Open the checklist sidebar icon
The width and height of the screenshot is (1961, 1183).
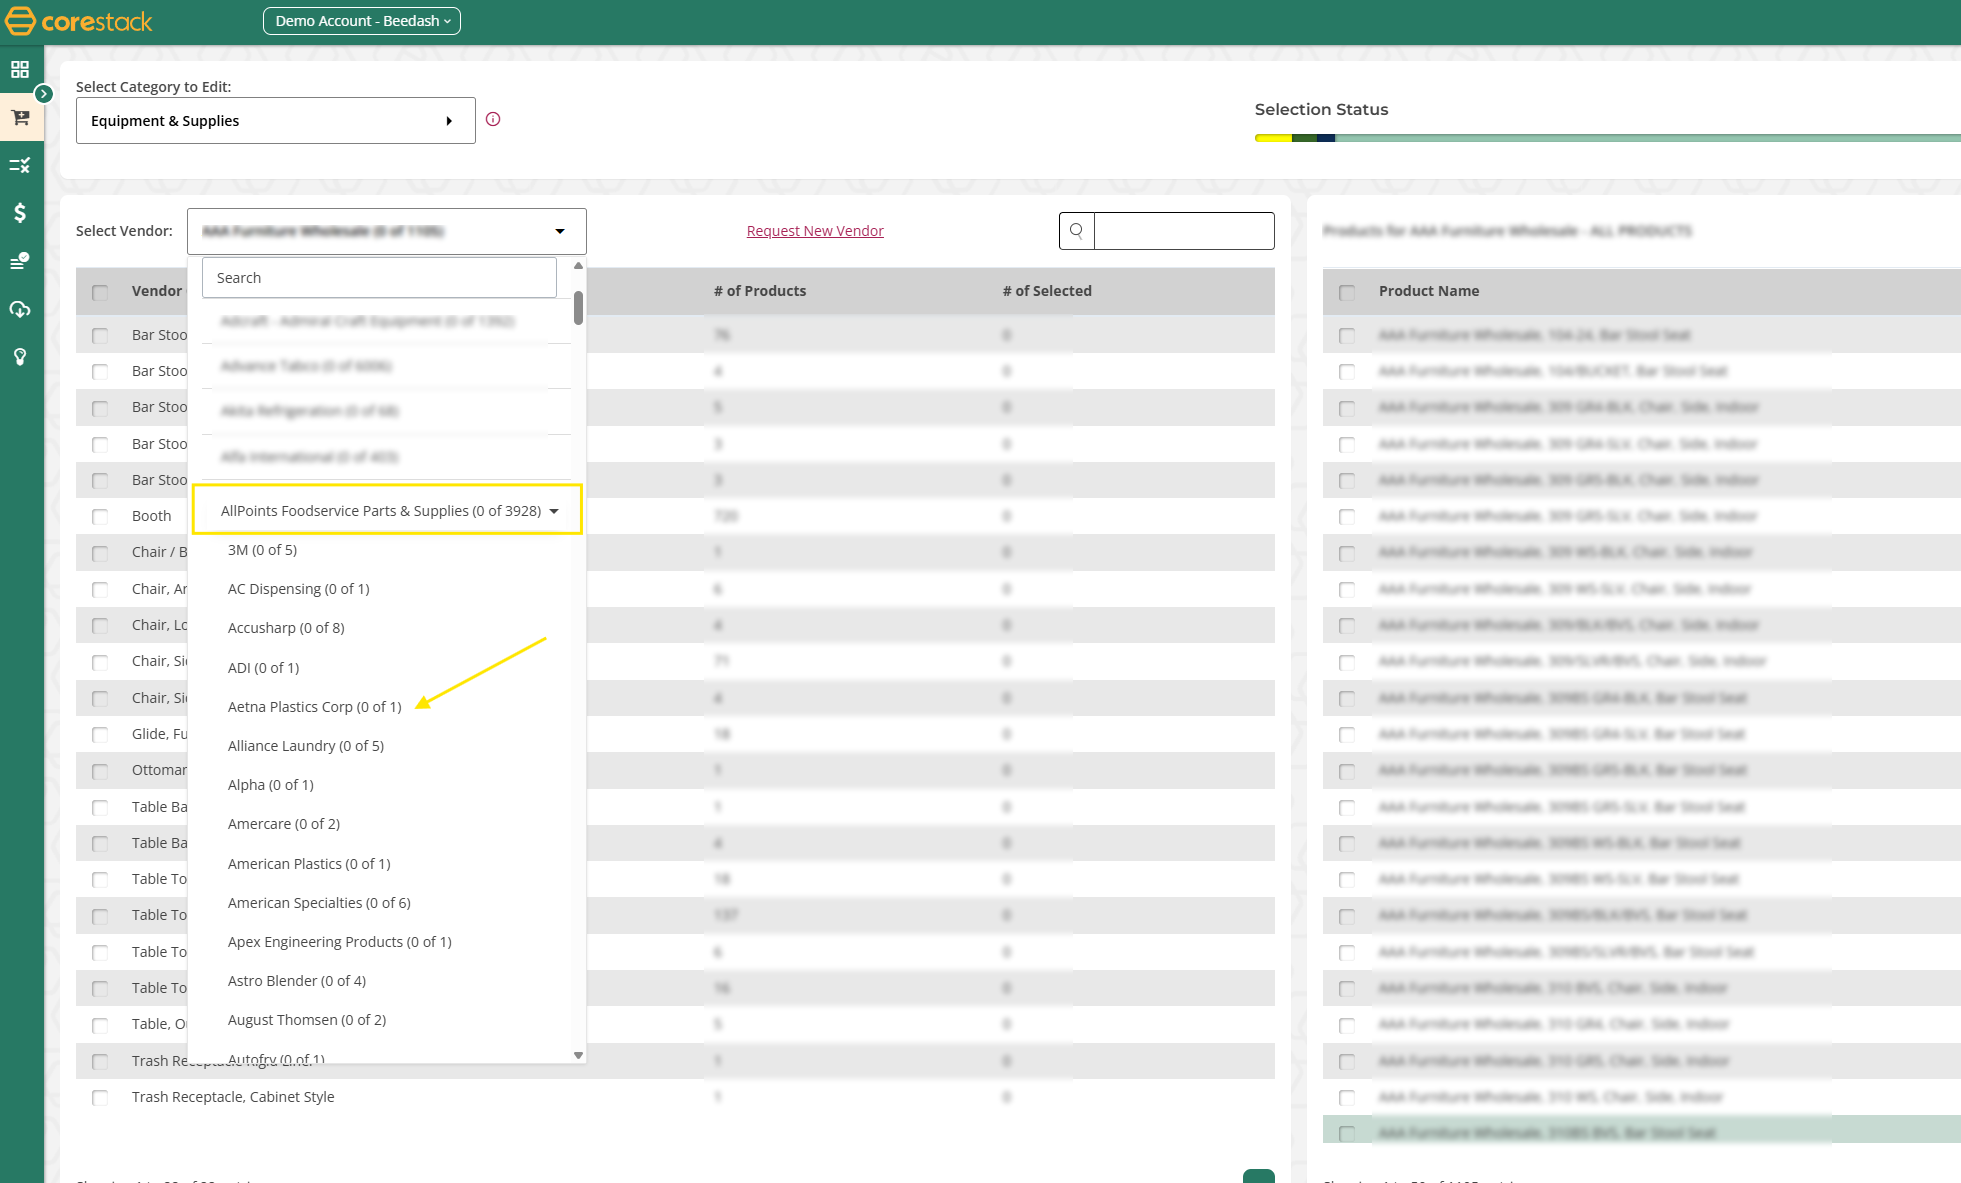(x=20, y=261)
